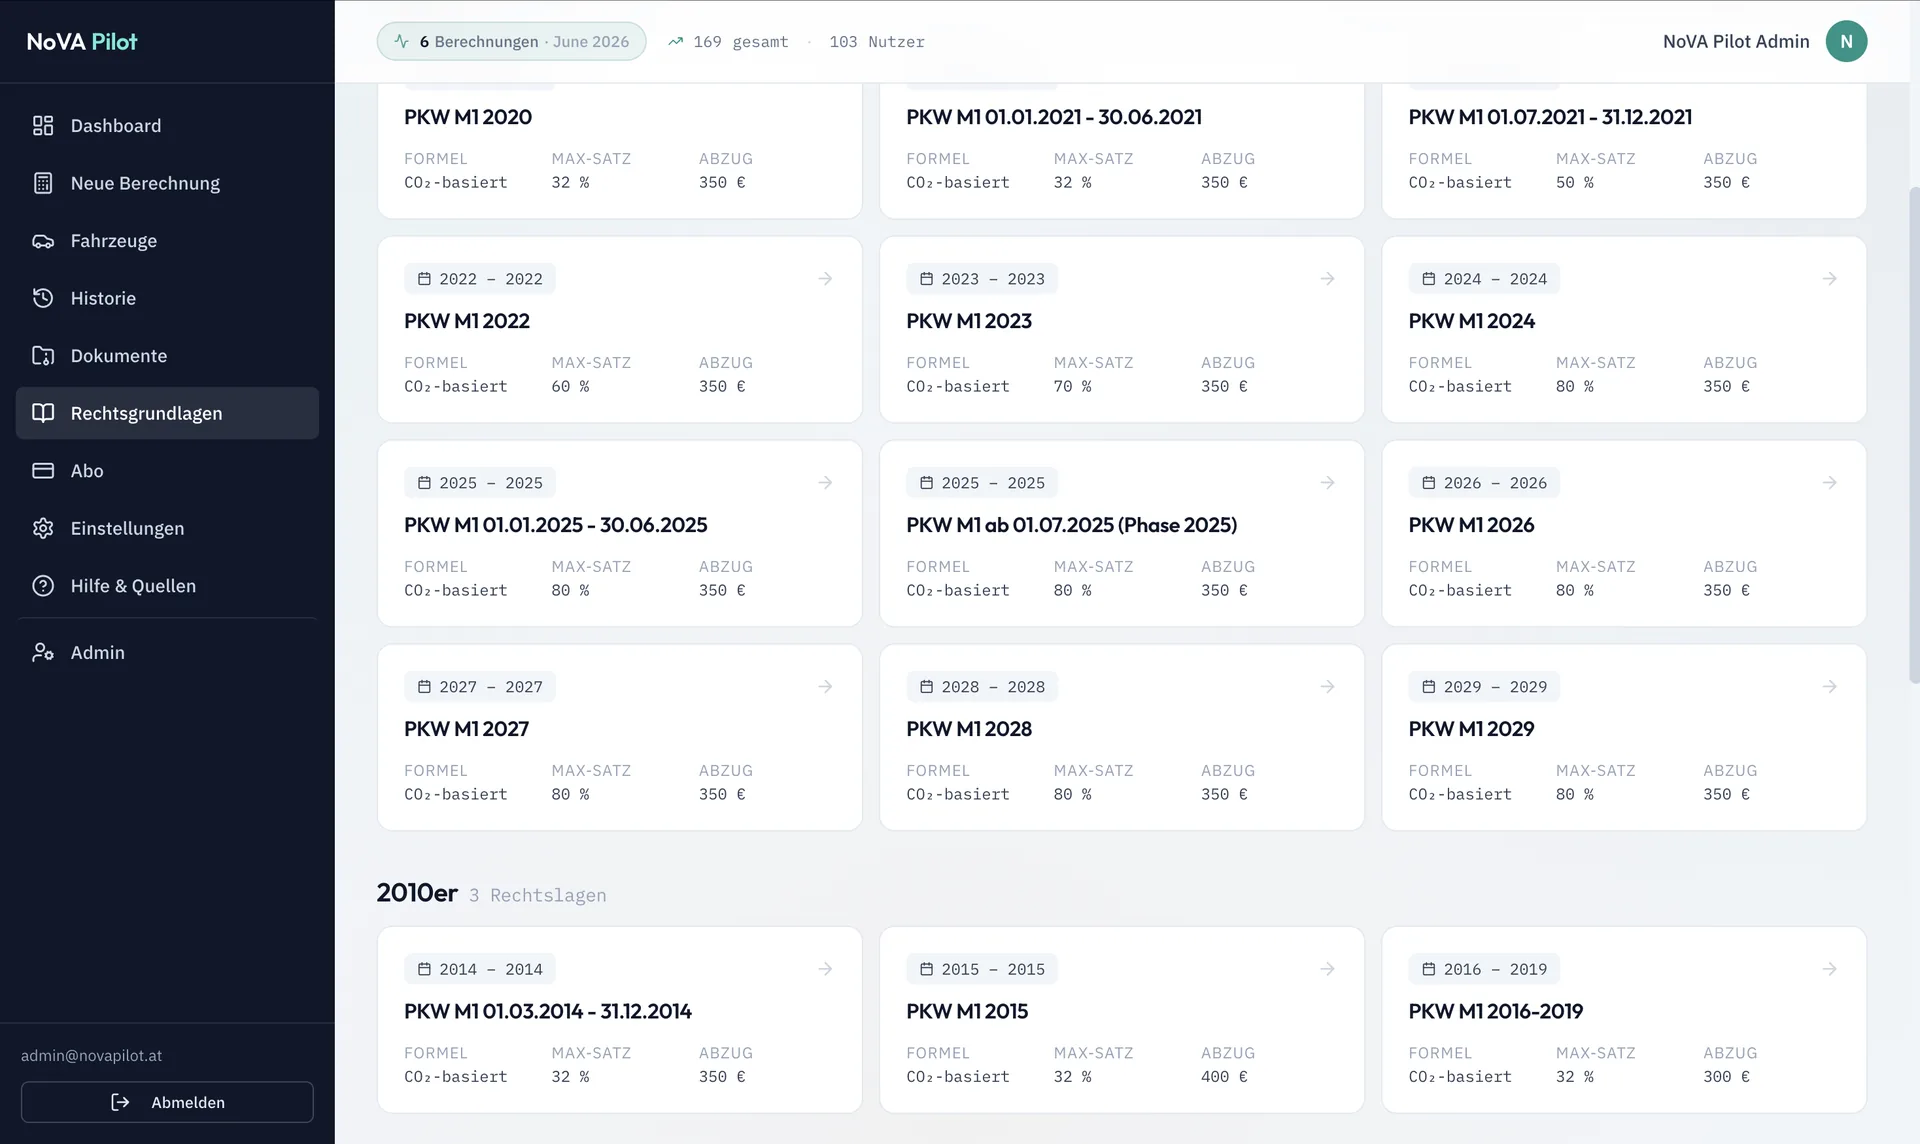Viewport: 1920px width, 1144px height.
Task: Open PKW M1 01.01.2021 - 30.06.2021 card
Action: (1121, 150)
